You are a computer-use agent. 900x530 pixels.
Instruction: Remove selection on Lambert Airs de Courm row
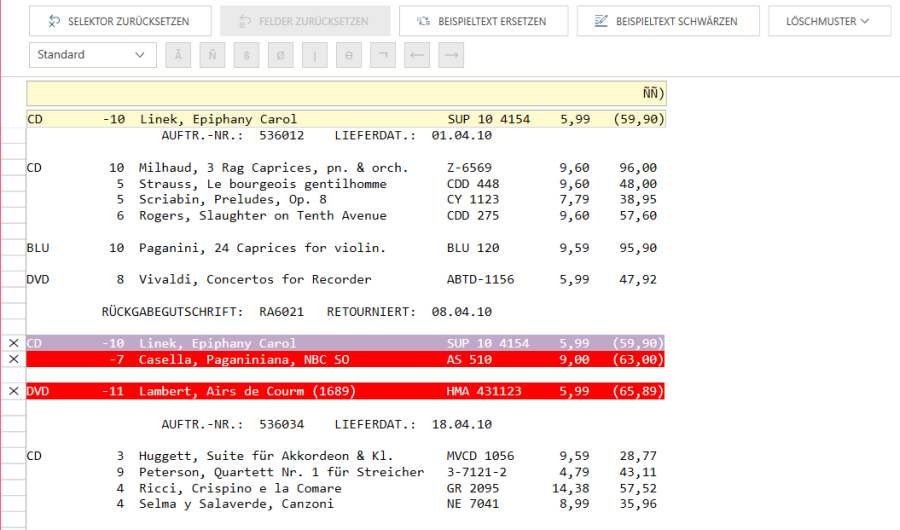14,391
